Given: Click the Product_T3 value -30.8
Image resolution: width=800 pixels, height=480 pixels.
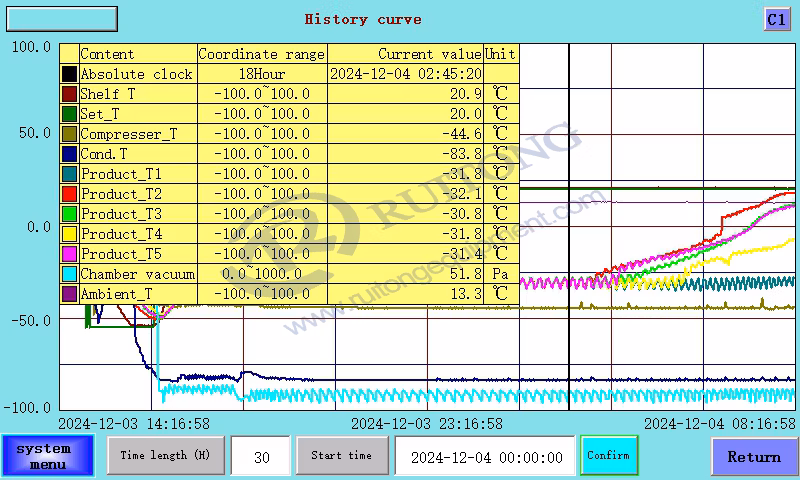Looking at the screenshot, I should (x=462, y=214).
